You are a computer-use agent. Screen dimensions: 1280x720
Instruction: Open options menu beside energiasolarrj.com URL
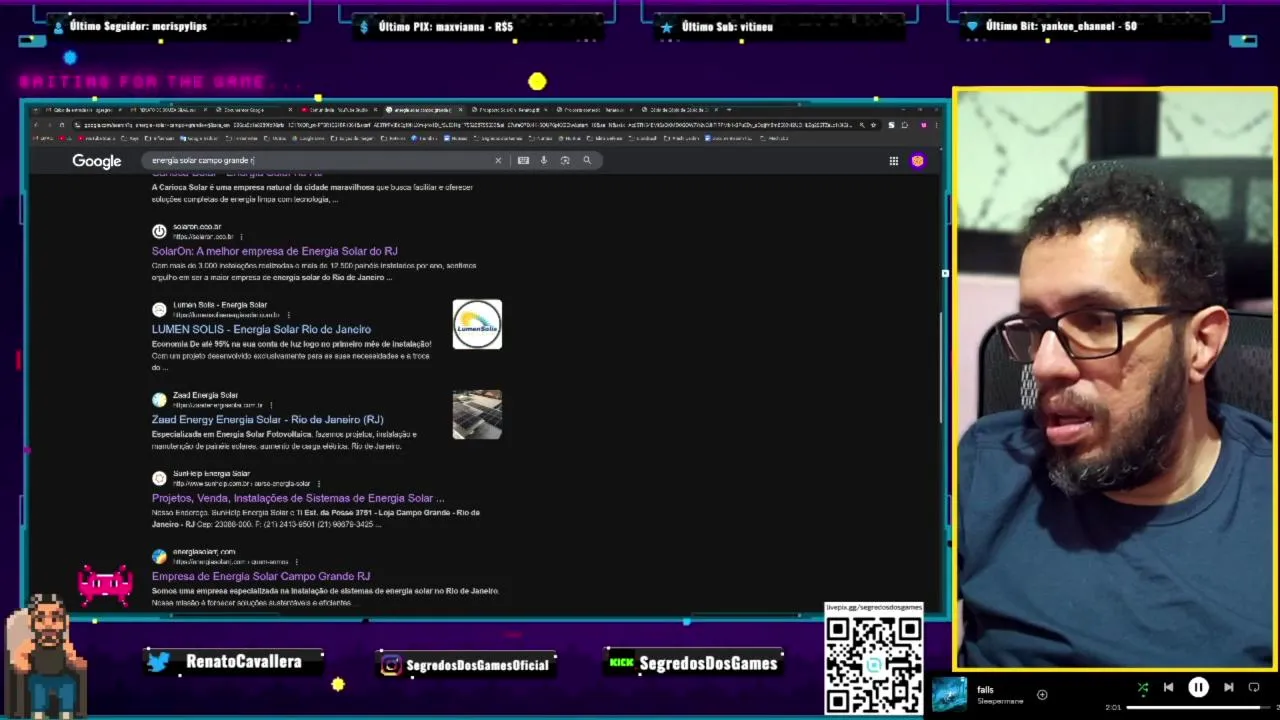297,562
